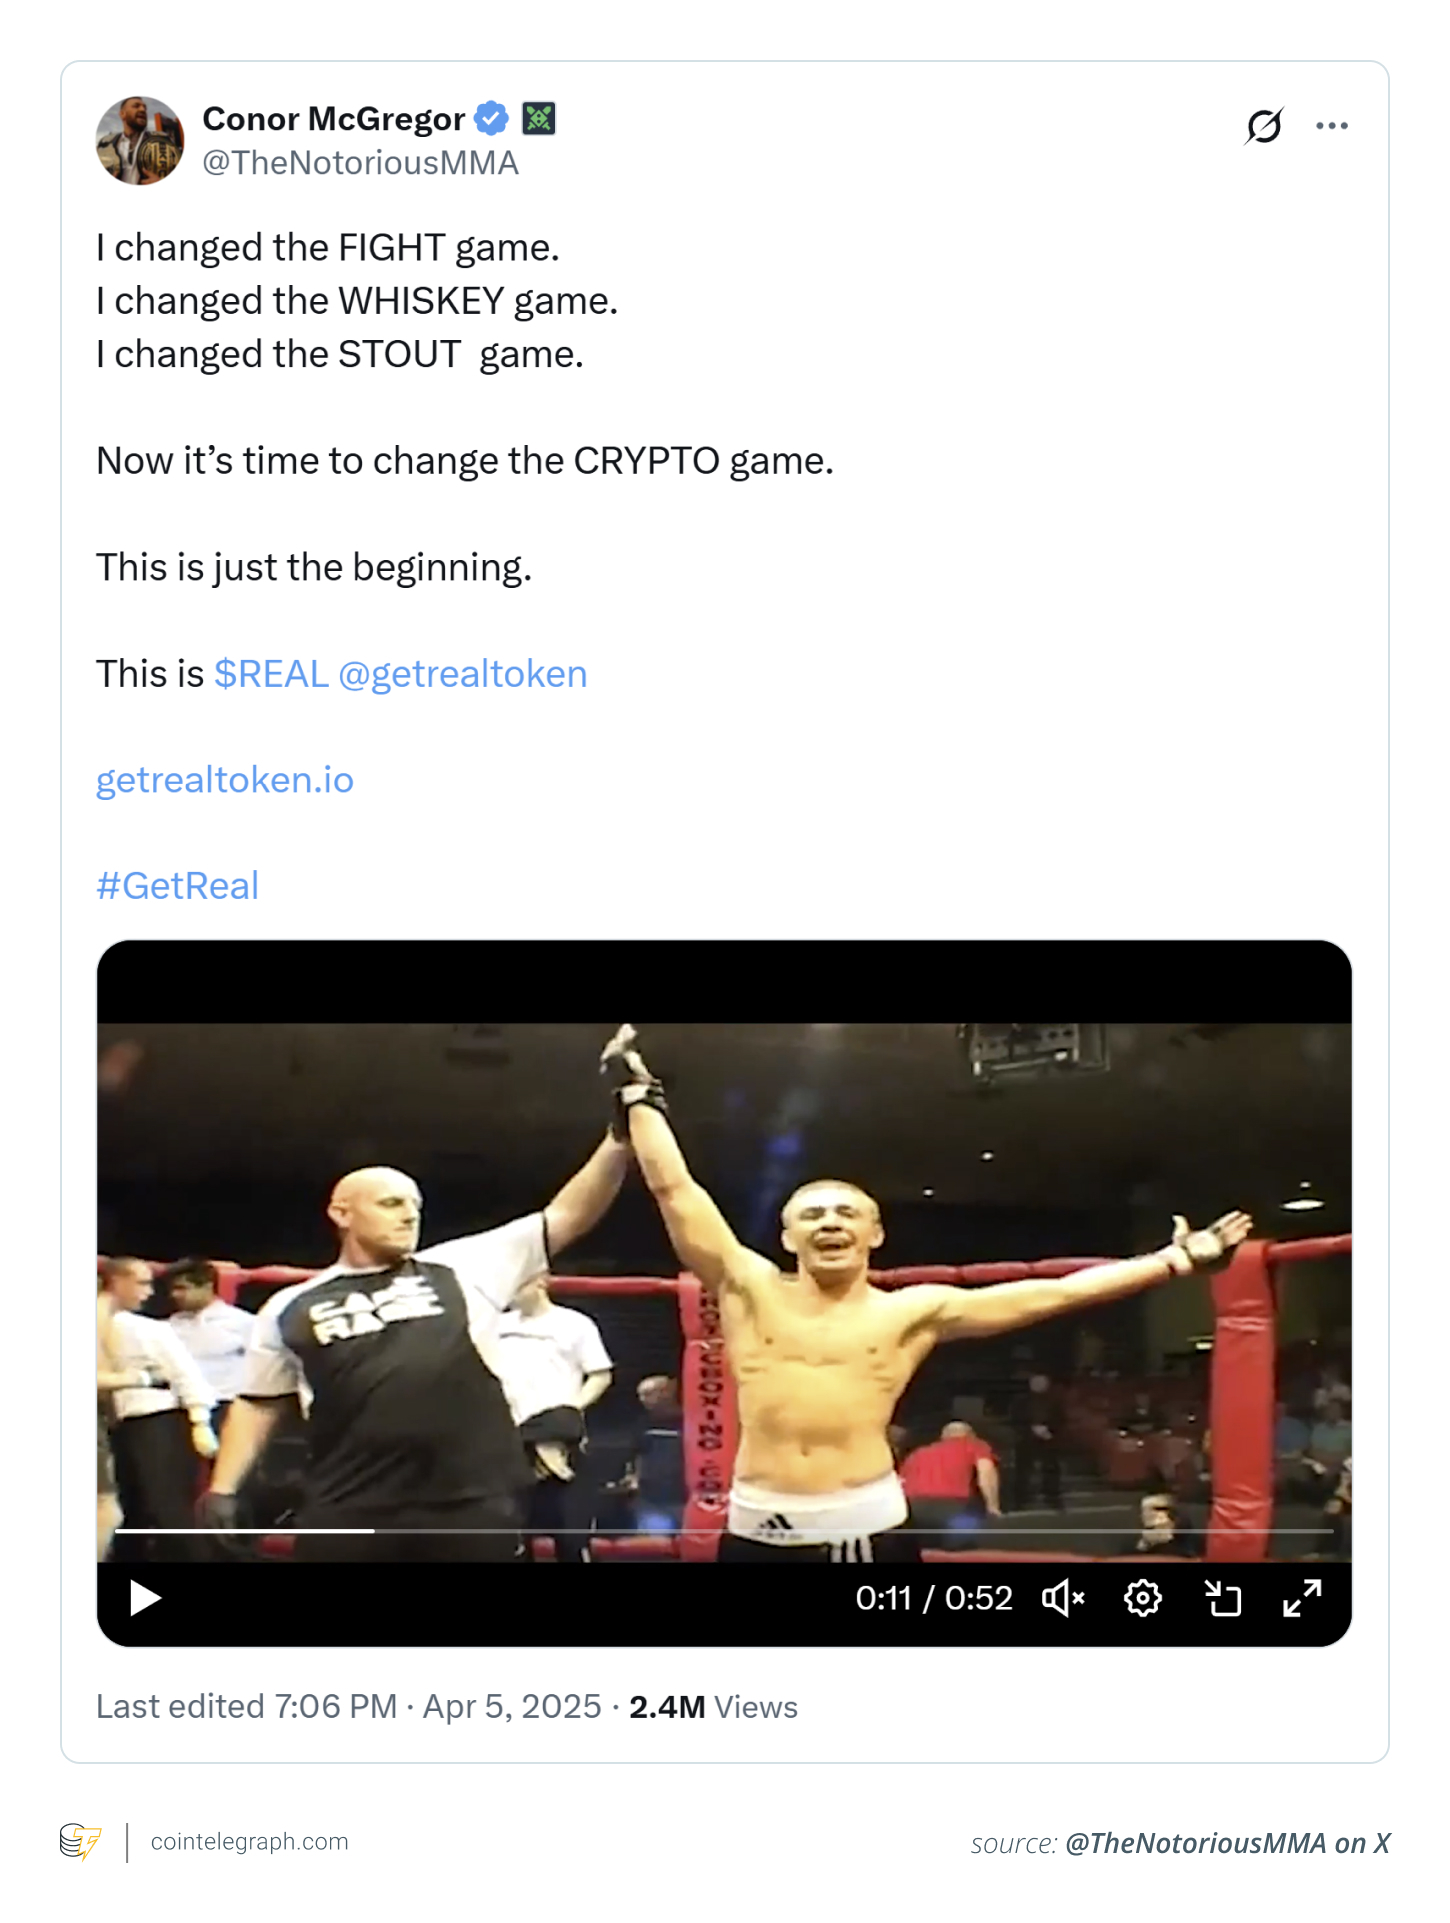Expand the video to fullscreen
The image size is (1450, 1923).
tap(1302, 1598)
